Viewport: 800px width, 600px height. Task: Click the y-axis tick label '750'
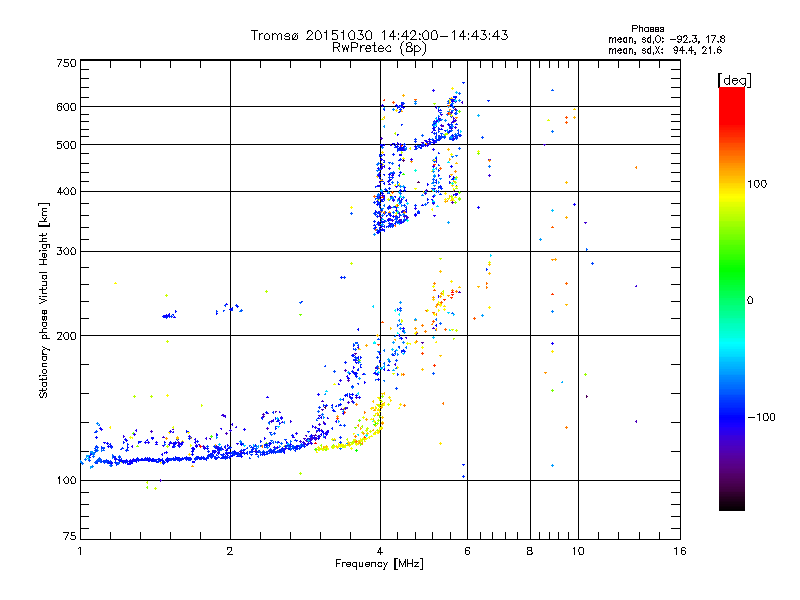click(66, 63)
